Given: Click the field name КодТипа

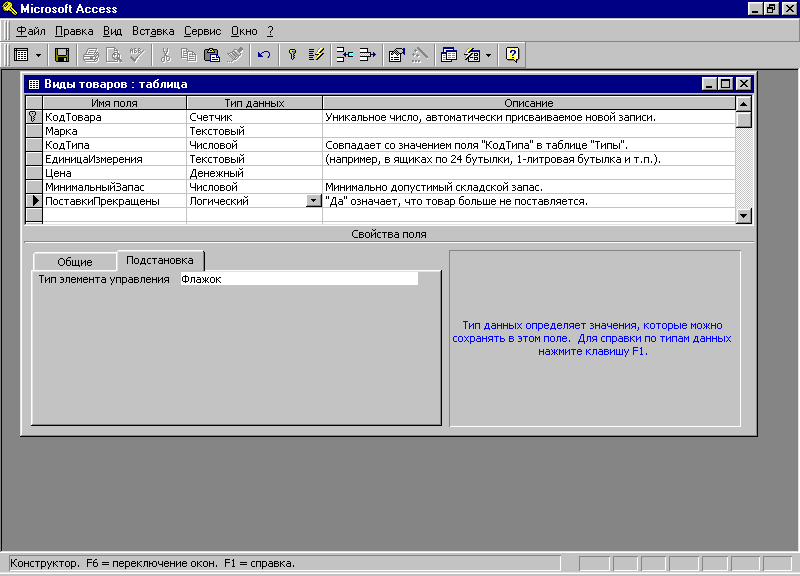Looking at the screenshot, I should coord(115,145).
